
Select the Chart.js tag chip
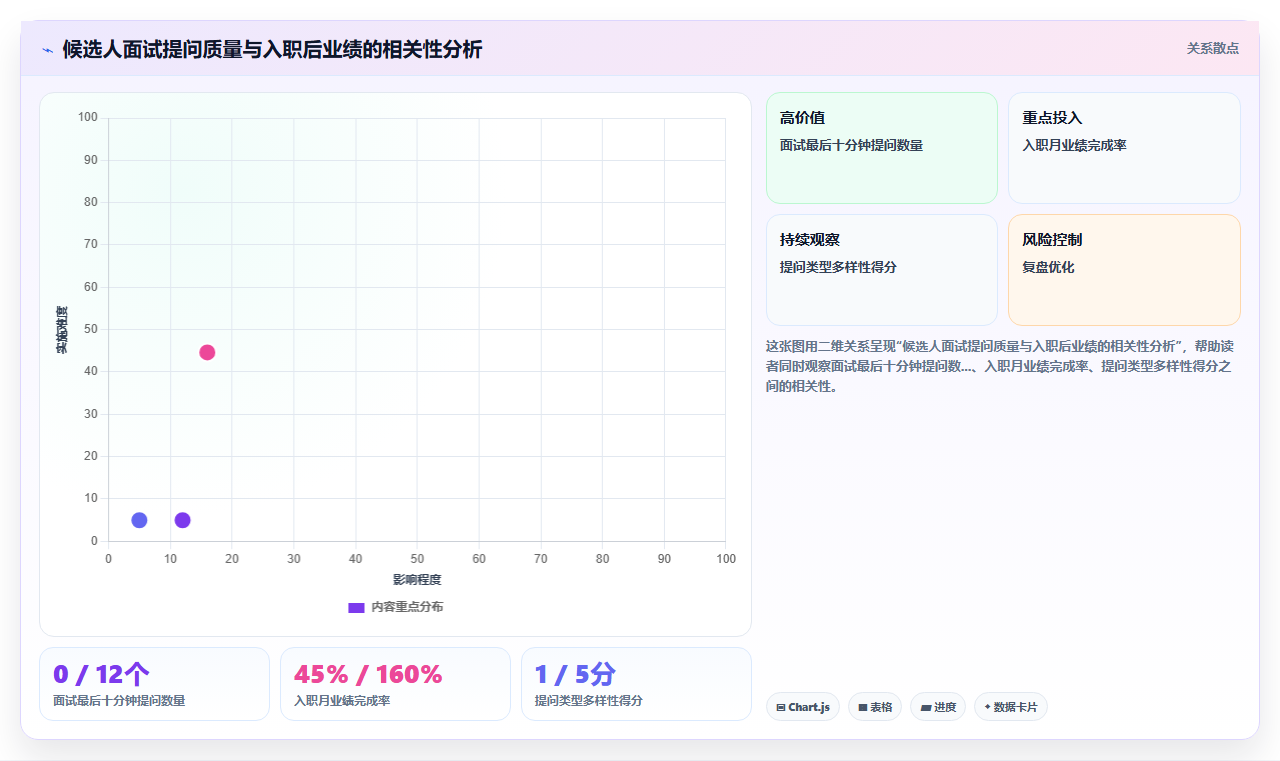(x=803, y=707)
